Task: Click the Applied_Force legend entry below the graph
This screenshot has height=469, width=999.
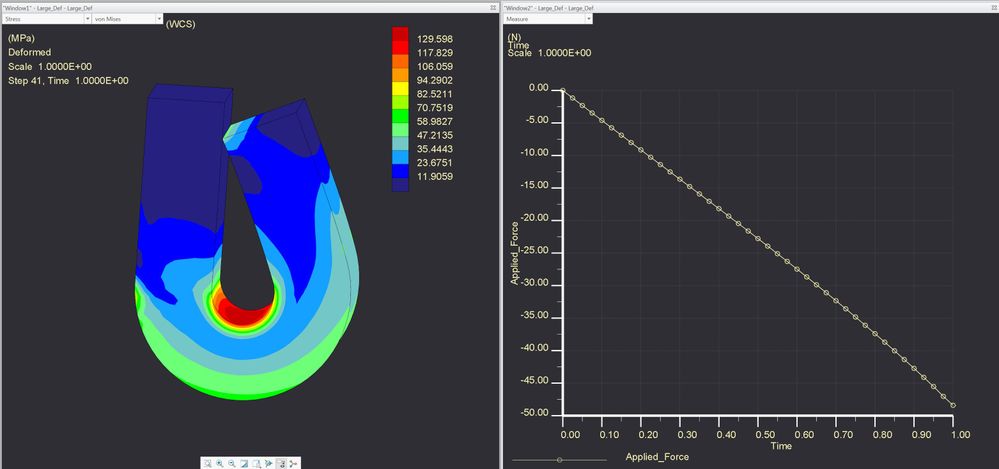Action: coord(657,457)
